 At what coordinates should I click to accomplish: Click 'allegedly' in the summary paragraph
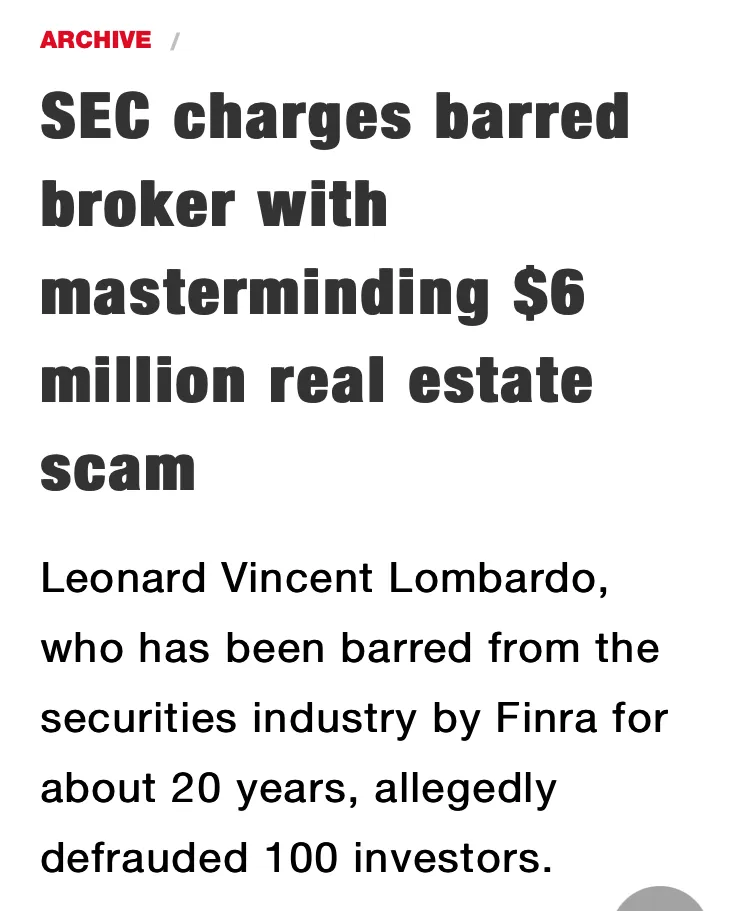(465, 789)
